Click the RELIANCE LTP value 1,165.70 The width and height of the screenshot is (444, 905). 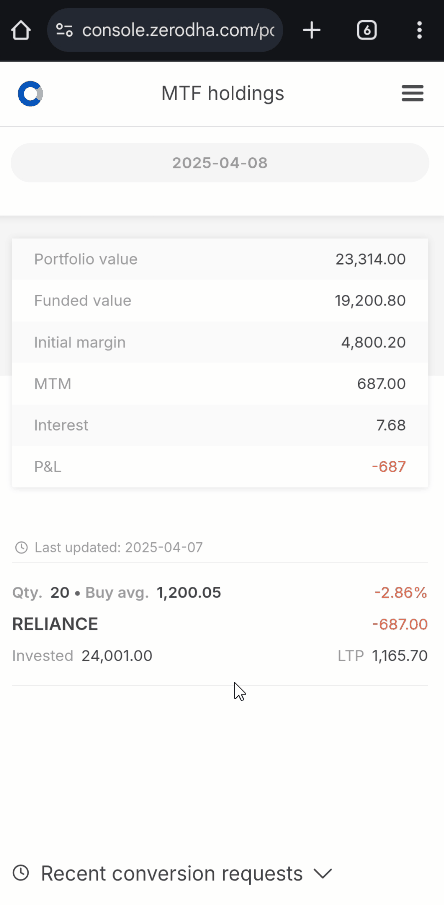pyautogui.click(x=400, y=656)
